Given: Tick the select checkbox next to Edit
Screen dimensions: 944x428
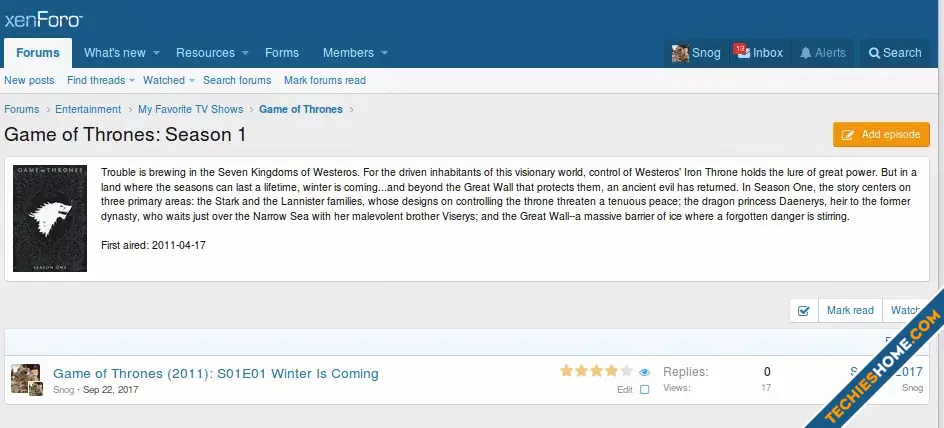Looking at the screenshot, I should click(644, 389).
